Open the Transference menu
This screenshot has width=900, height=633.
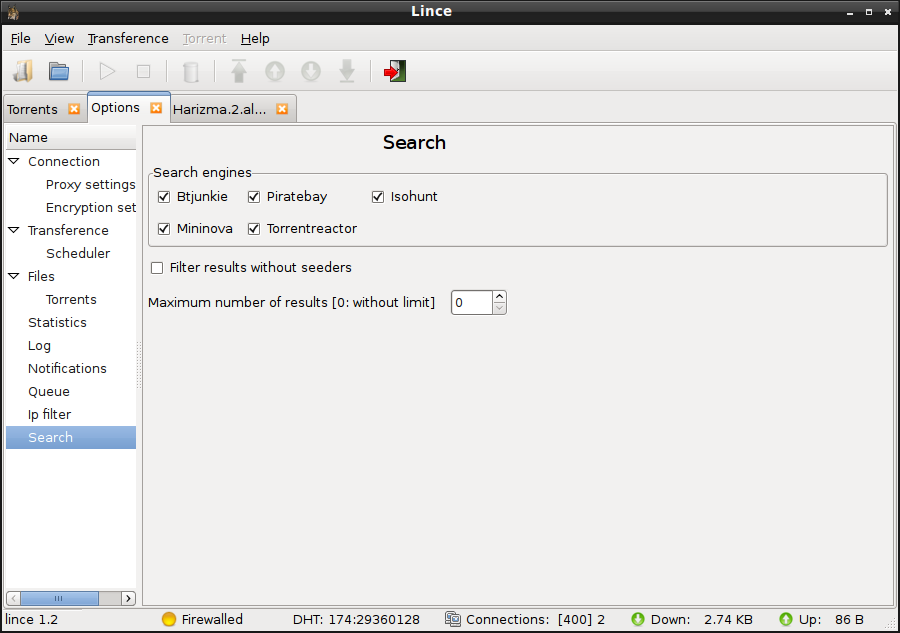pyautogui.click(x=128, y=38)
